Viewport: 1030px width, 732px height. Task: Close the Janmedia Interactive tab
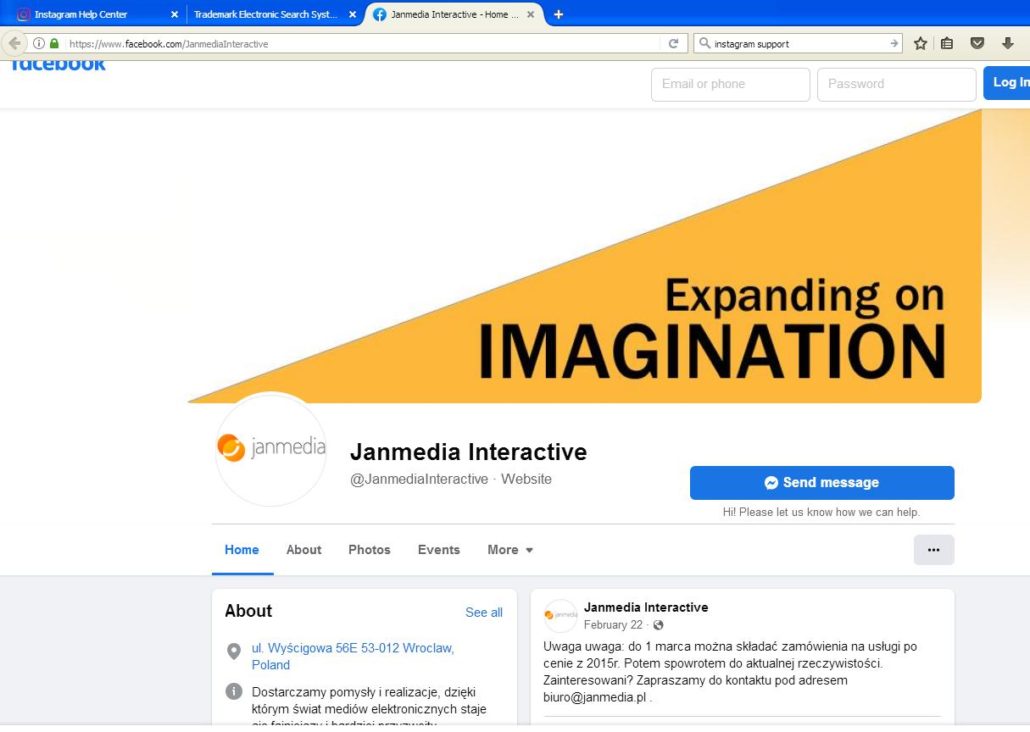(x=531, y=14)
